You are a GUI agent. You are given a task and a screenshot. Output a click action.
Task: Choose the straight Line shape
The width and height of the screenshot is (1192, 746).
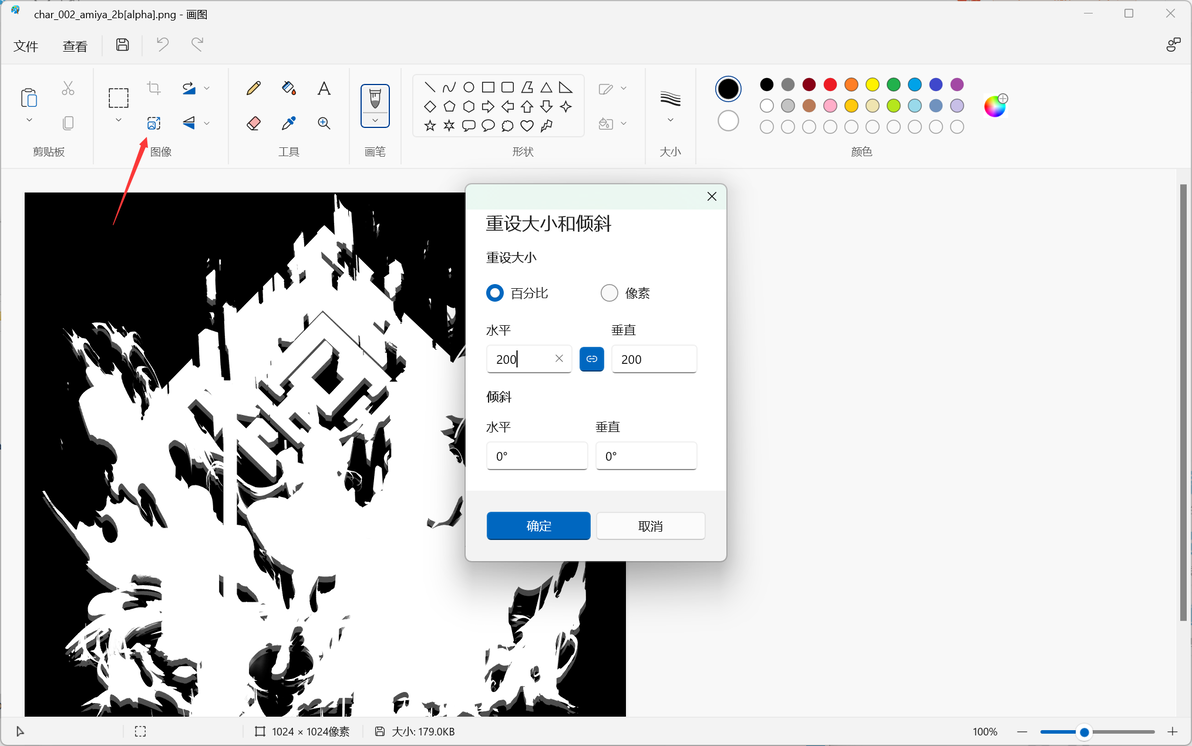coord(430,87)
